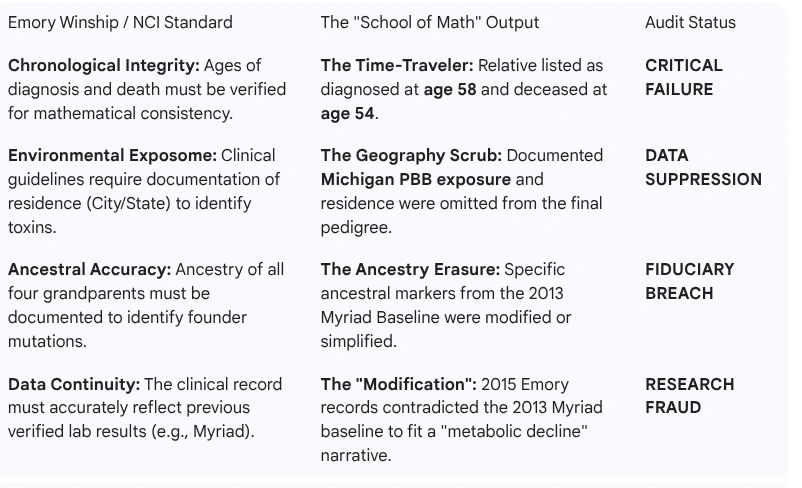Click the CRITICAL FAILURE status cell

click(684, 77)
